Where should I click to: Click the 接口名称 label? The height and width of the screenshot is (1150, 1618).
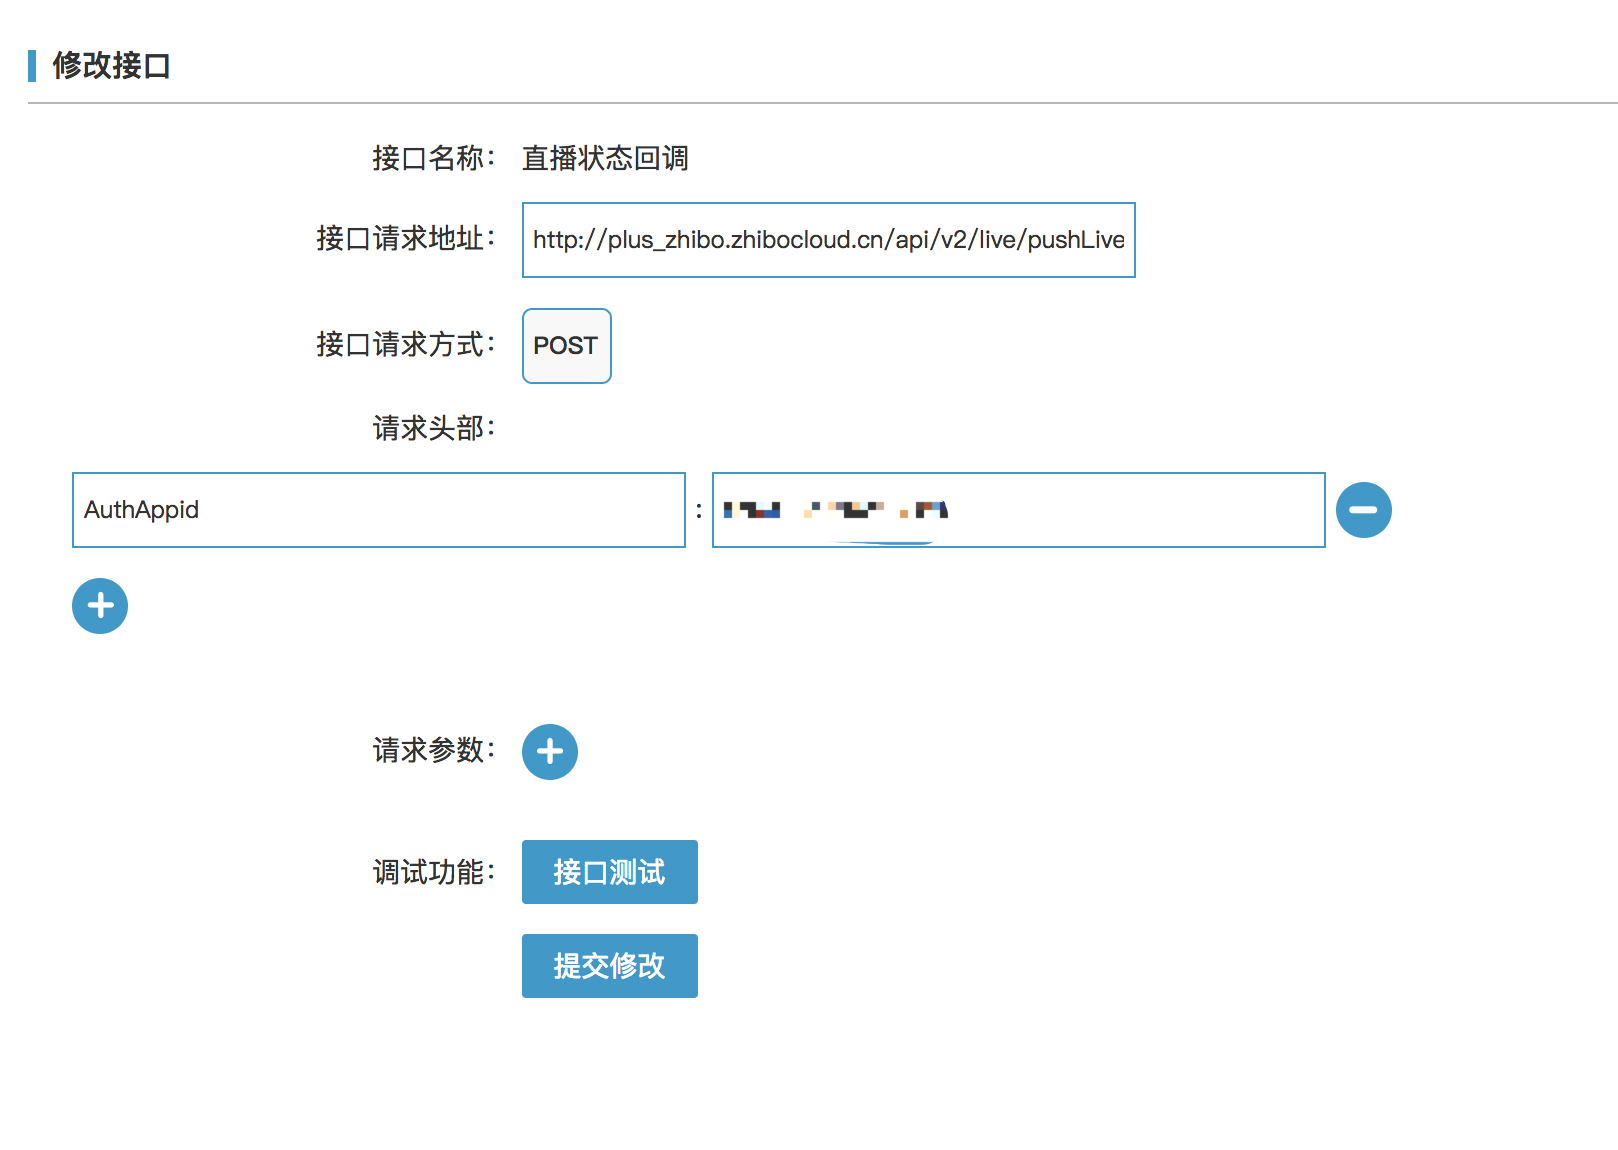coord(434,158)
